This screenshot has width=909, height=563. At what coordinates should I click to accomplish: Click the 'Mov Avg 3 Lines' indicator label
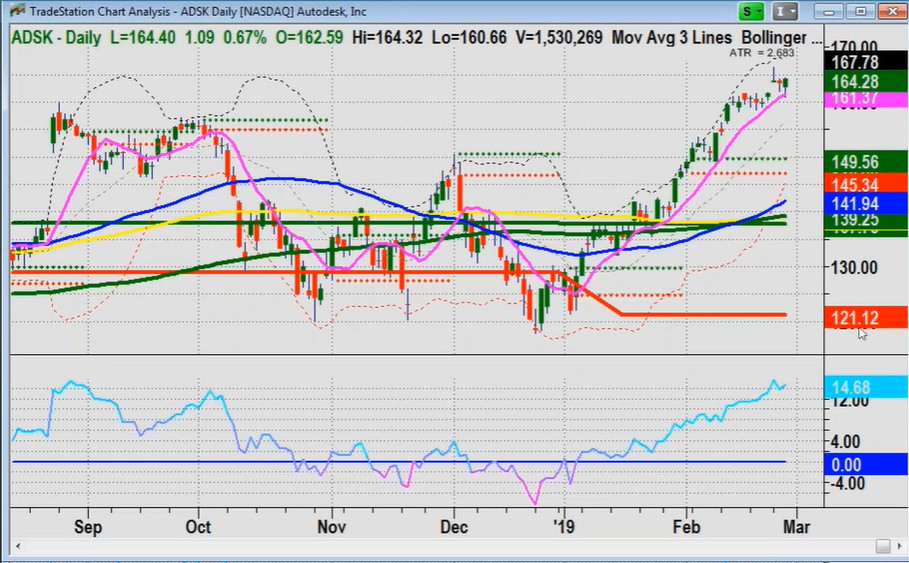(672, 38)
